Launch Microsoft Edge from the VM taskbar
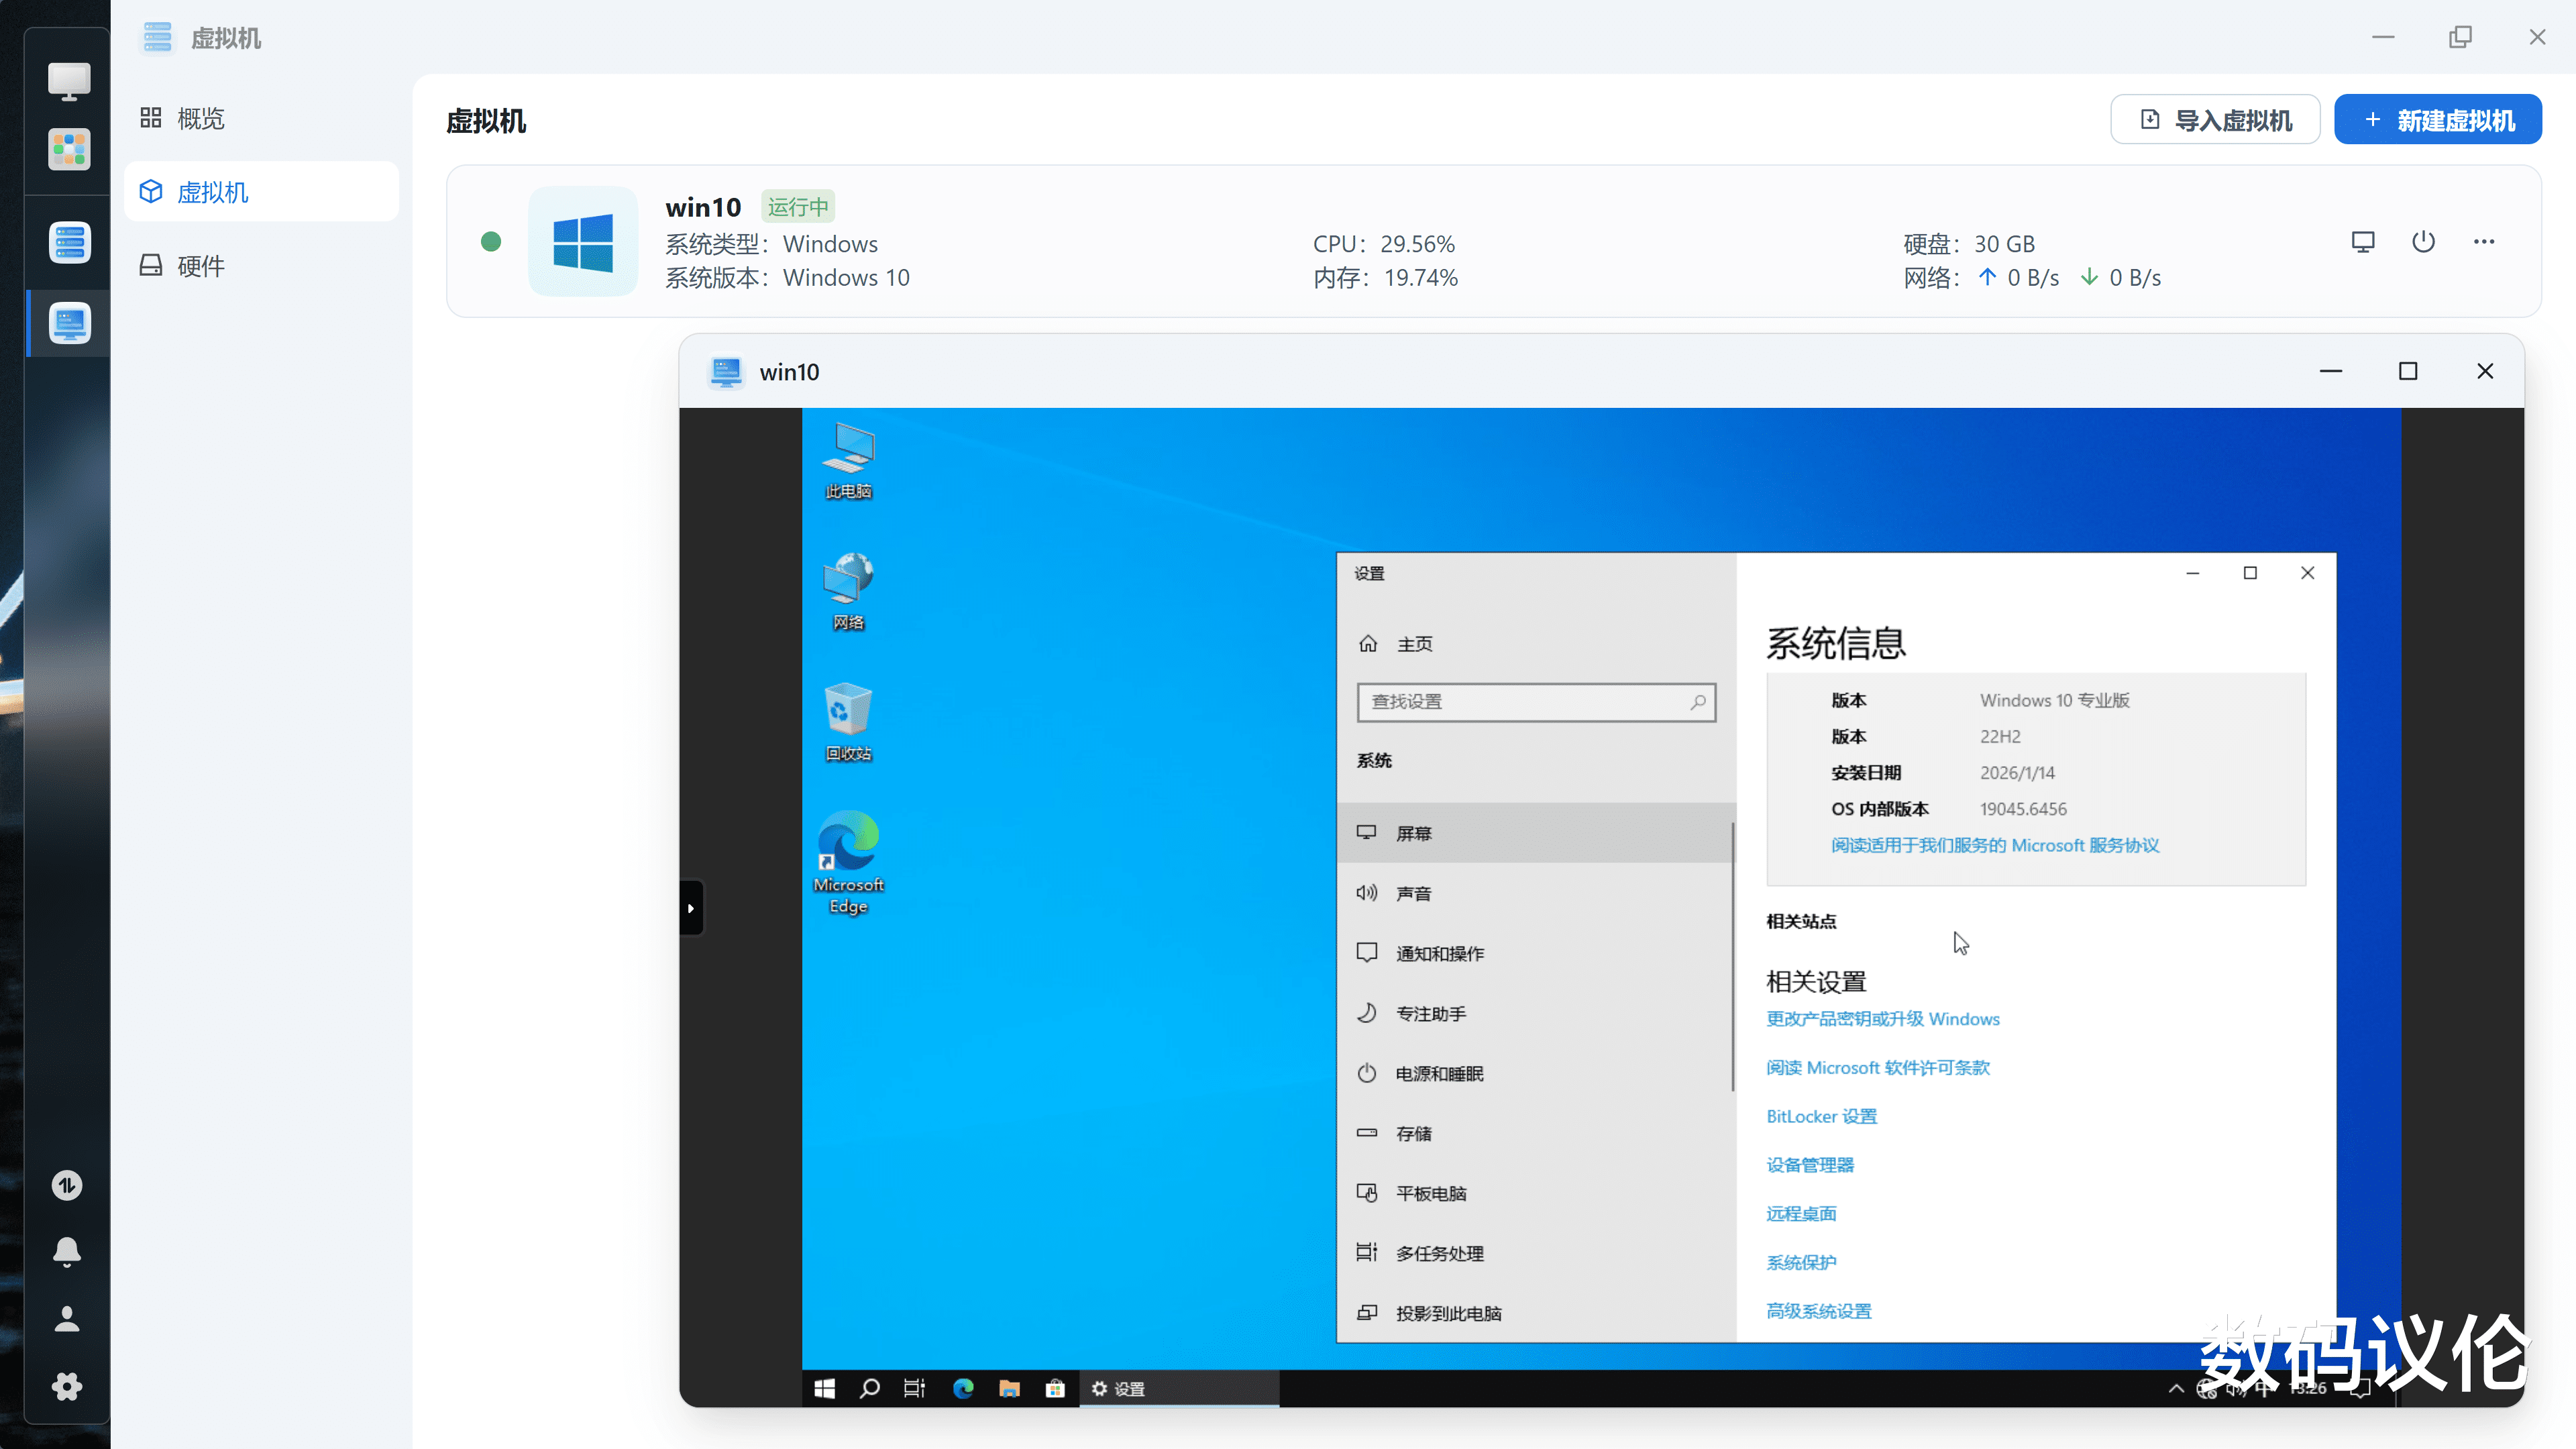Screen dimensions: 2576x1449 (x=963, y=1388)
